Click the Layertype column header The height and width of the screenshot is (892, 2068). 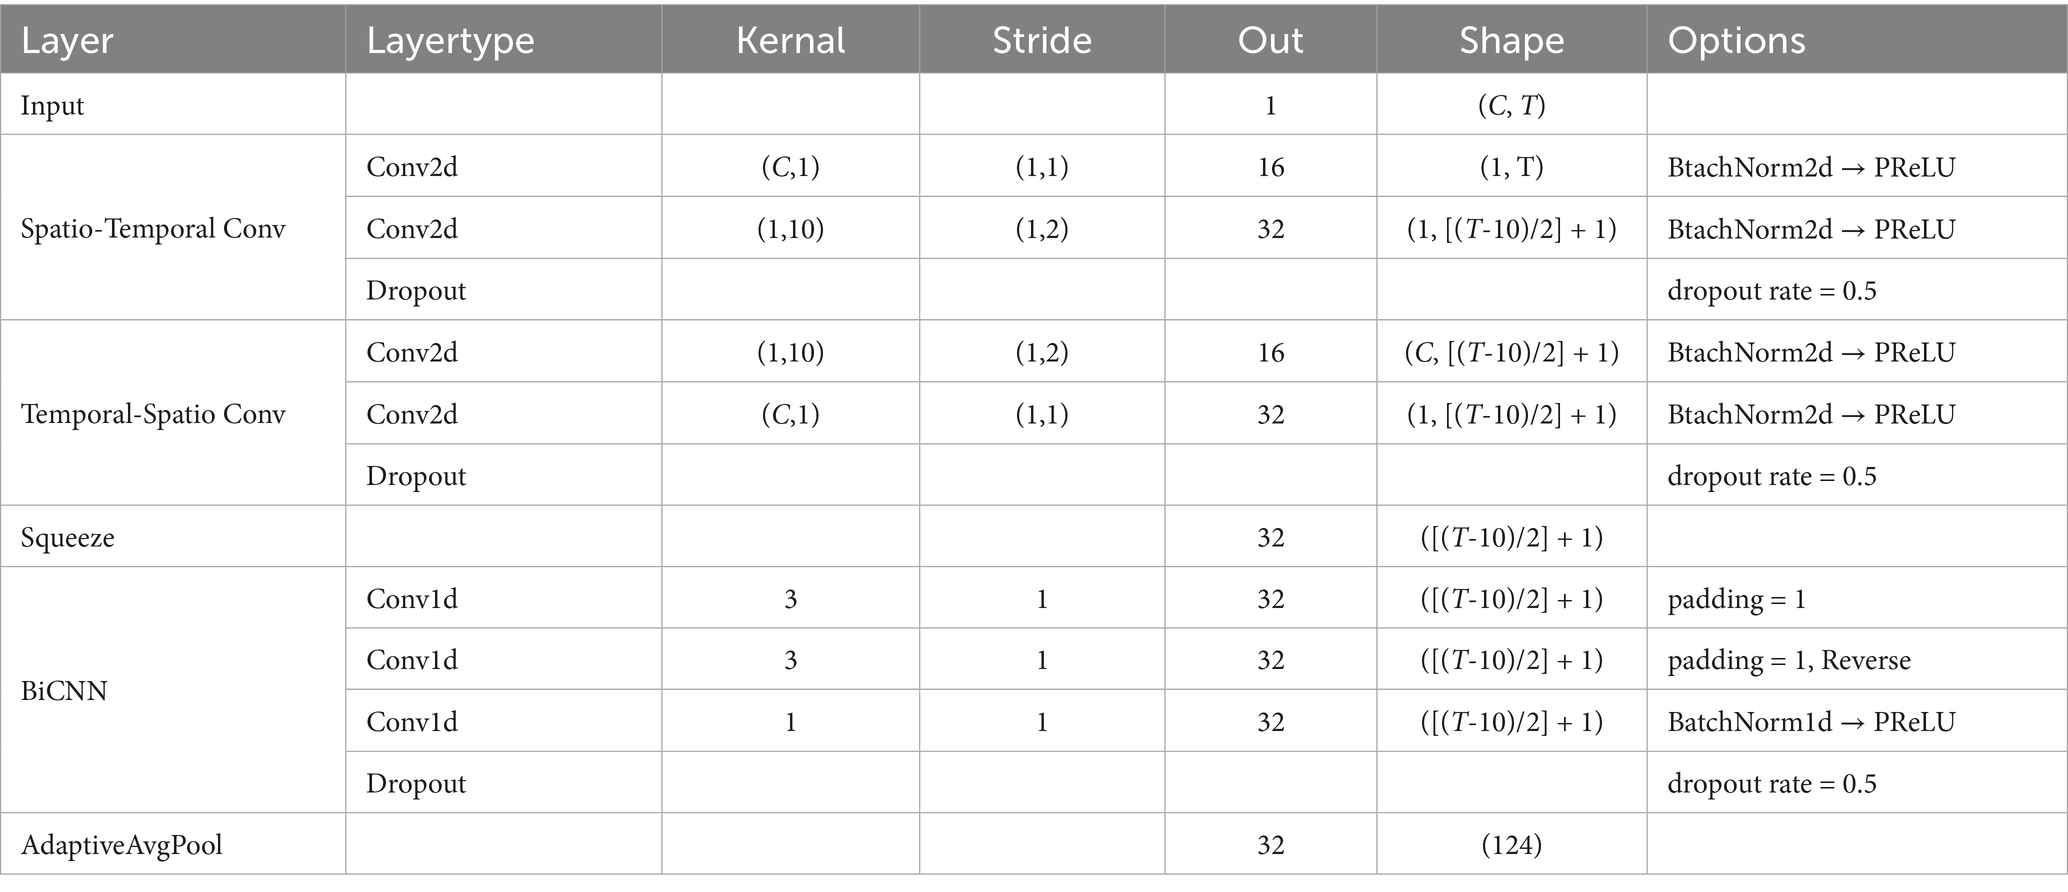(x=450, y=41)
